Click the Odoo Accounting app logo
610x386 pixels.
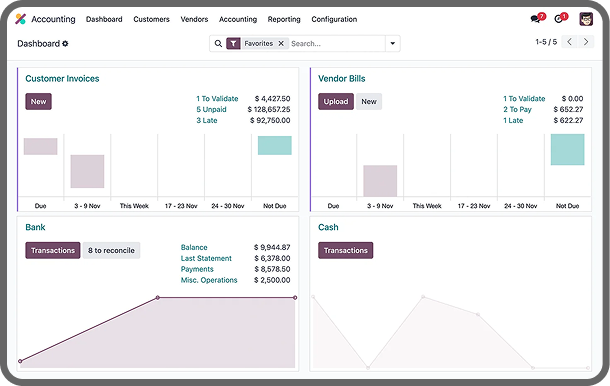[x=21, y=19]
